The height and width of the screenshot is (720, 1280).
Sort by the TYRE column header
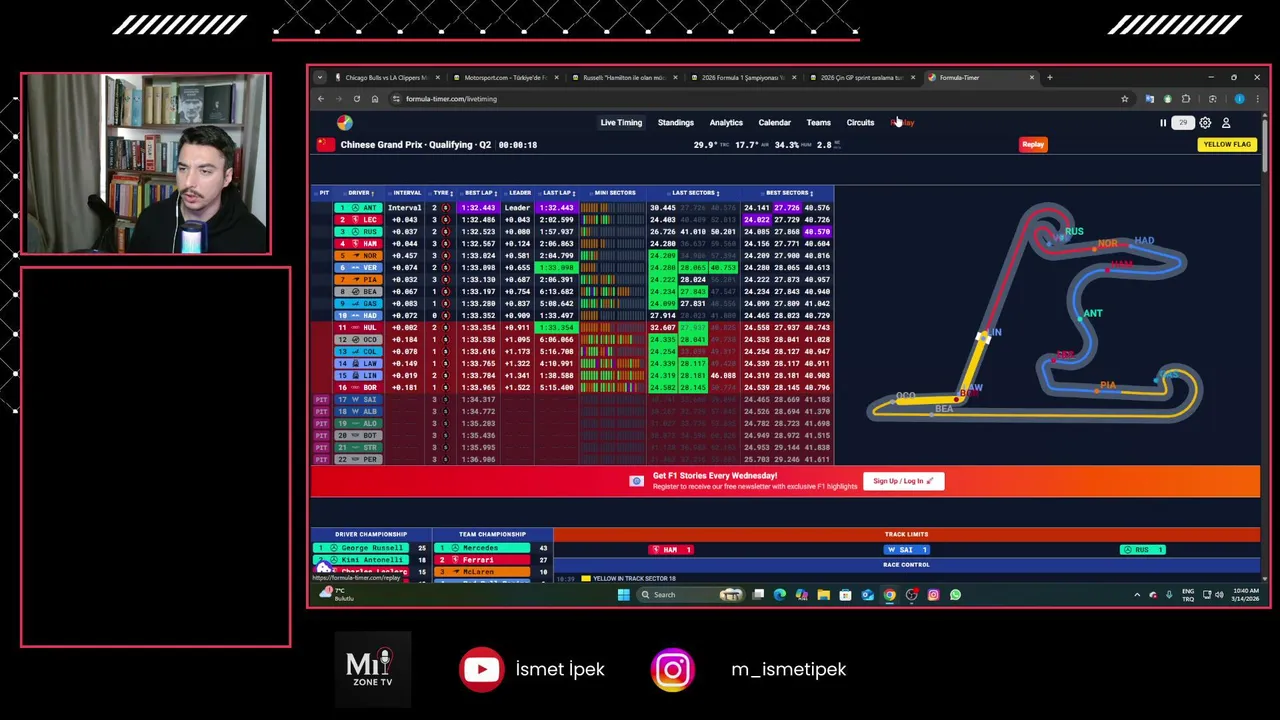tap(442, 193)
